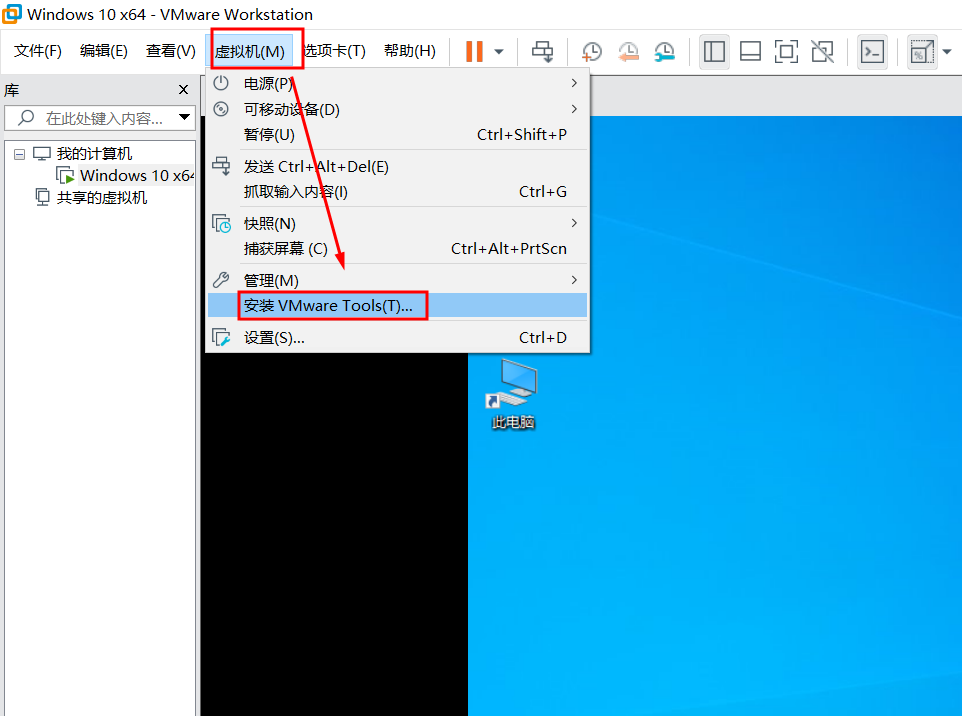The image size is (962, 716).
Task: Choose 抓取输入内容(I) menu item
Action: click(398, 191)
